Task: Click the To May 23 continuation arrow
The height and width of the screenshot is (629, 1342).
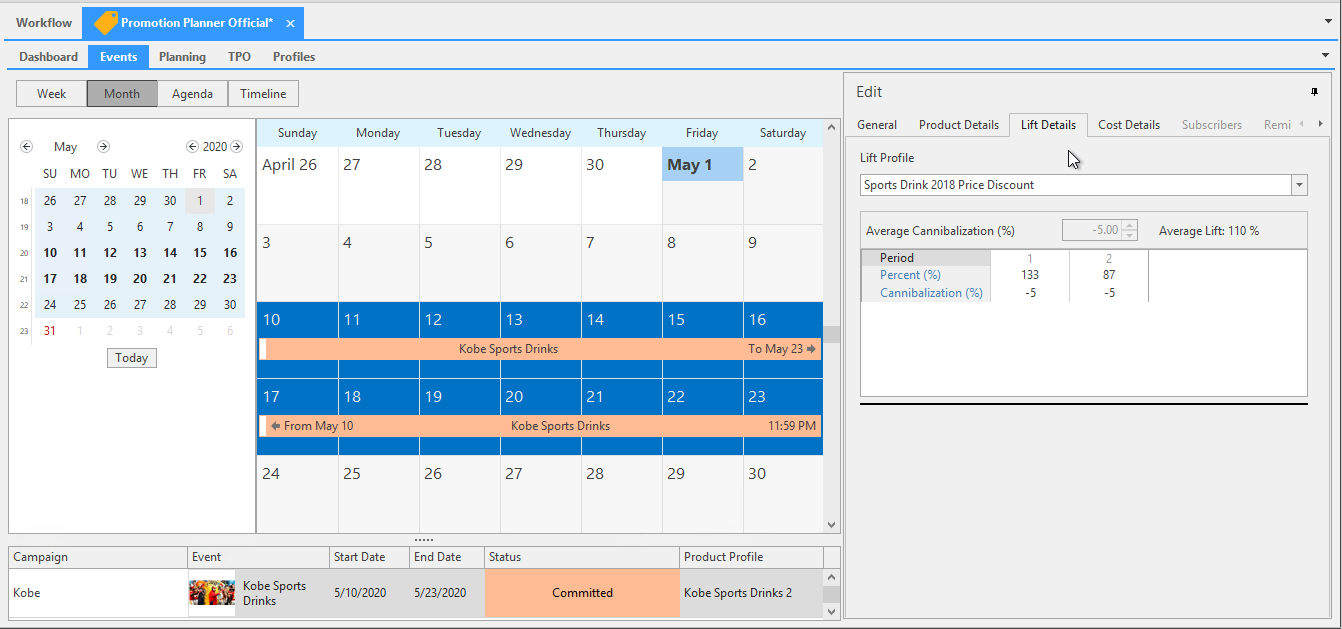Action: 811,349
